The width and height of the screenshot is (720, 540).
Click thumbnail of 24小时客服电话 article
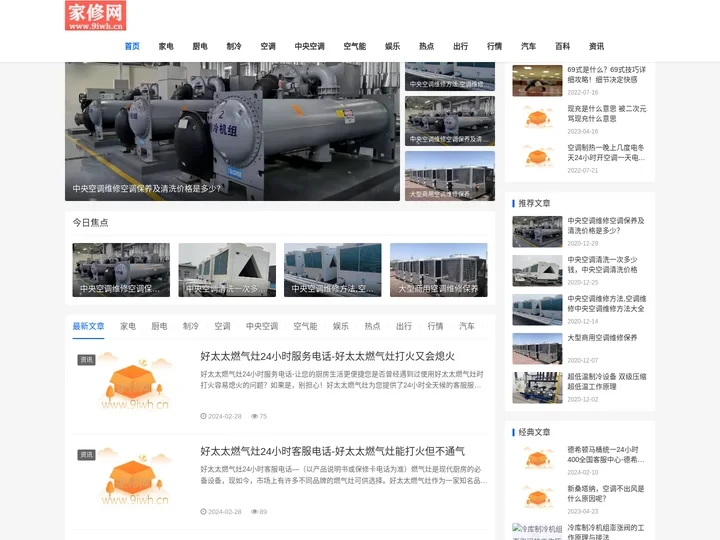[x=133, y=477]
